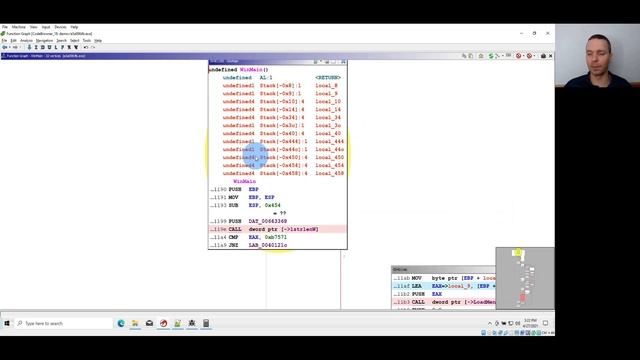This screenshot has height=360, width=640.
Task: Click the navigate forward arrow
Action: (15, 47)
